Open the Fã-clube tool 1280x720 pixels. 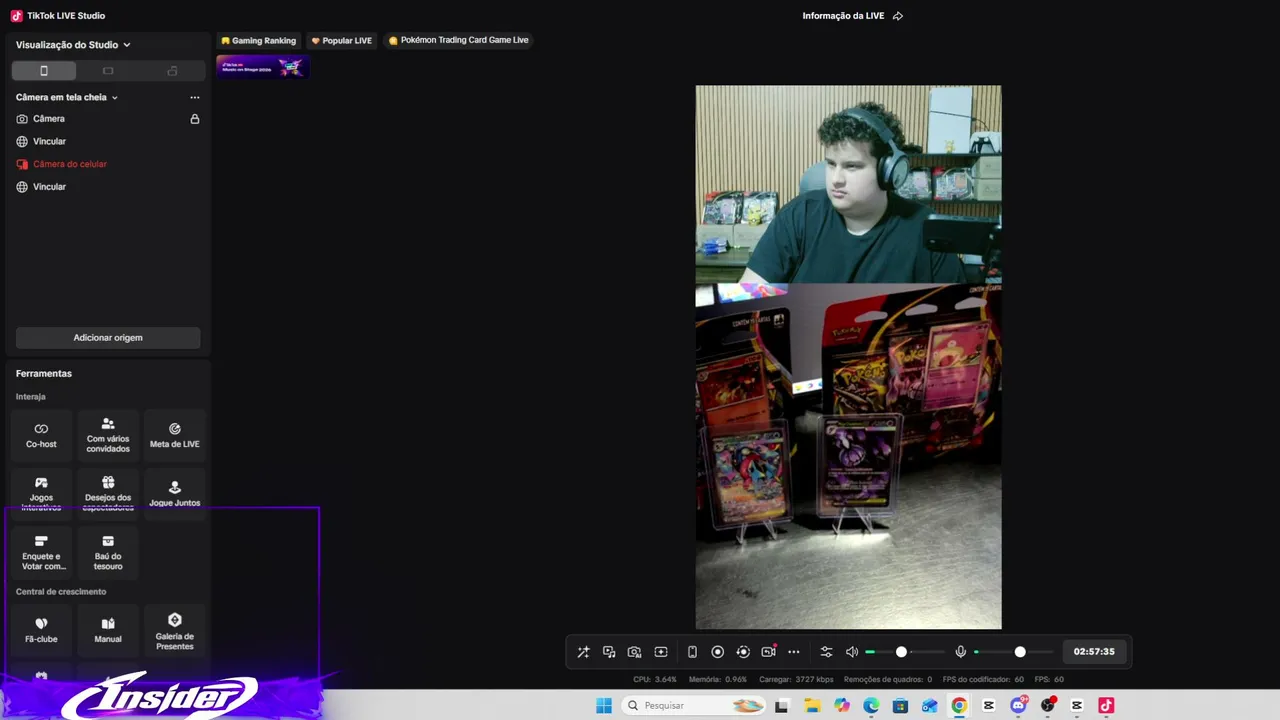[x=41, y=630]
